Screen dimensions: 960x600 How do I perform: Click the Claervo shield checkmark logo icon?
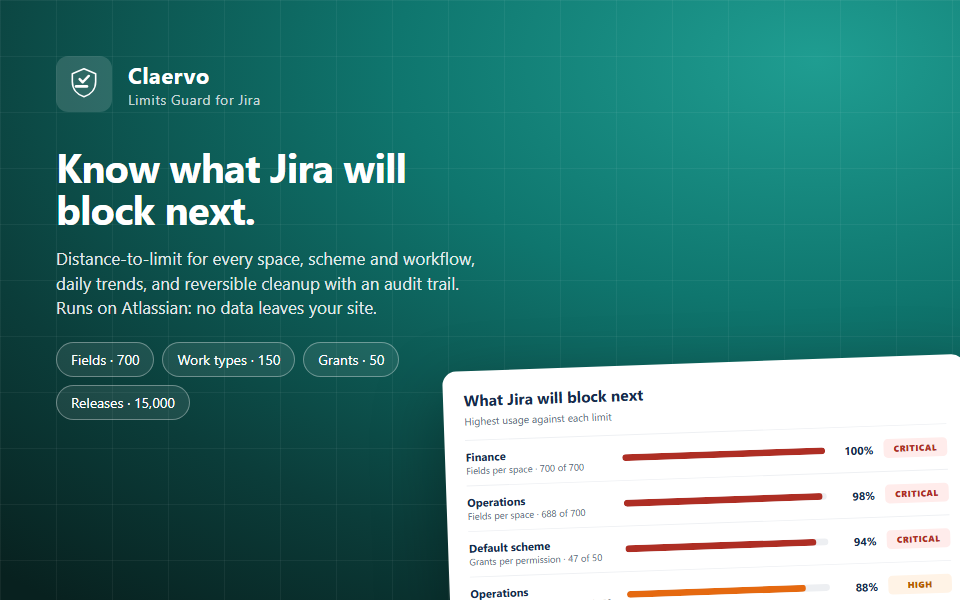click(x=84, y=84)
